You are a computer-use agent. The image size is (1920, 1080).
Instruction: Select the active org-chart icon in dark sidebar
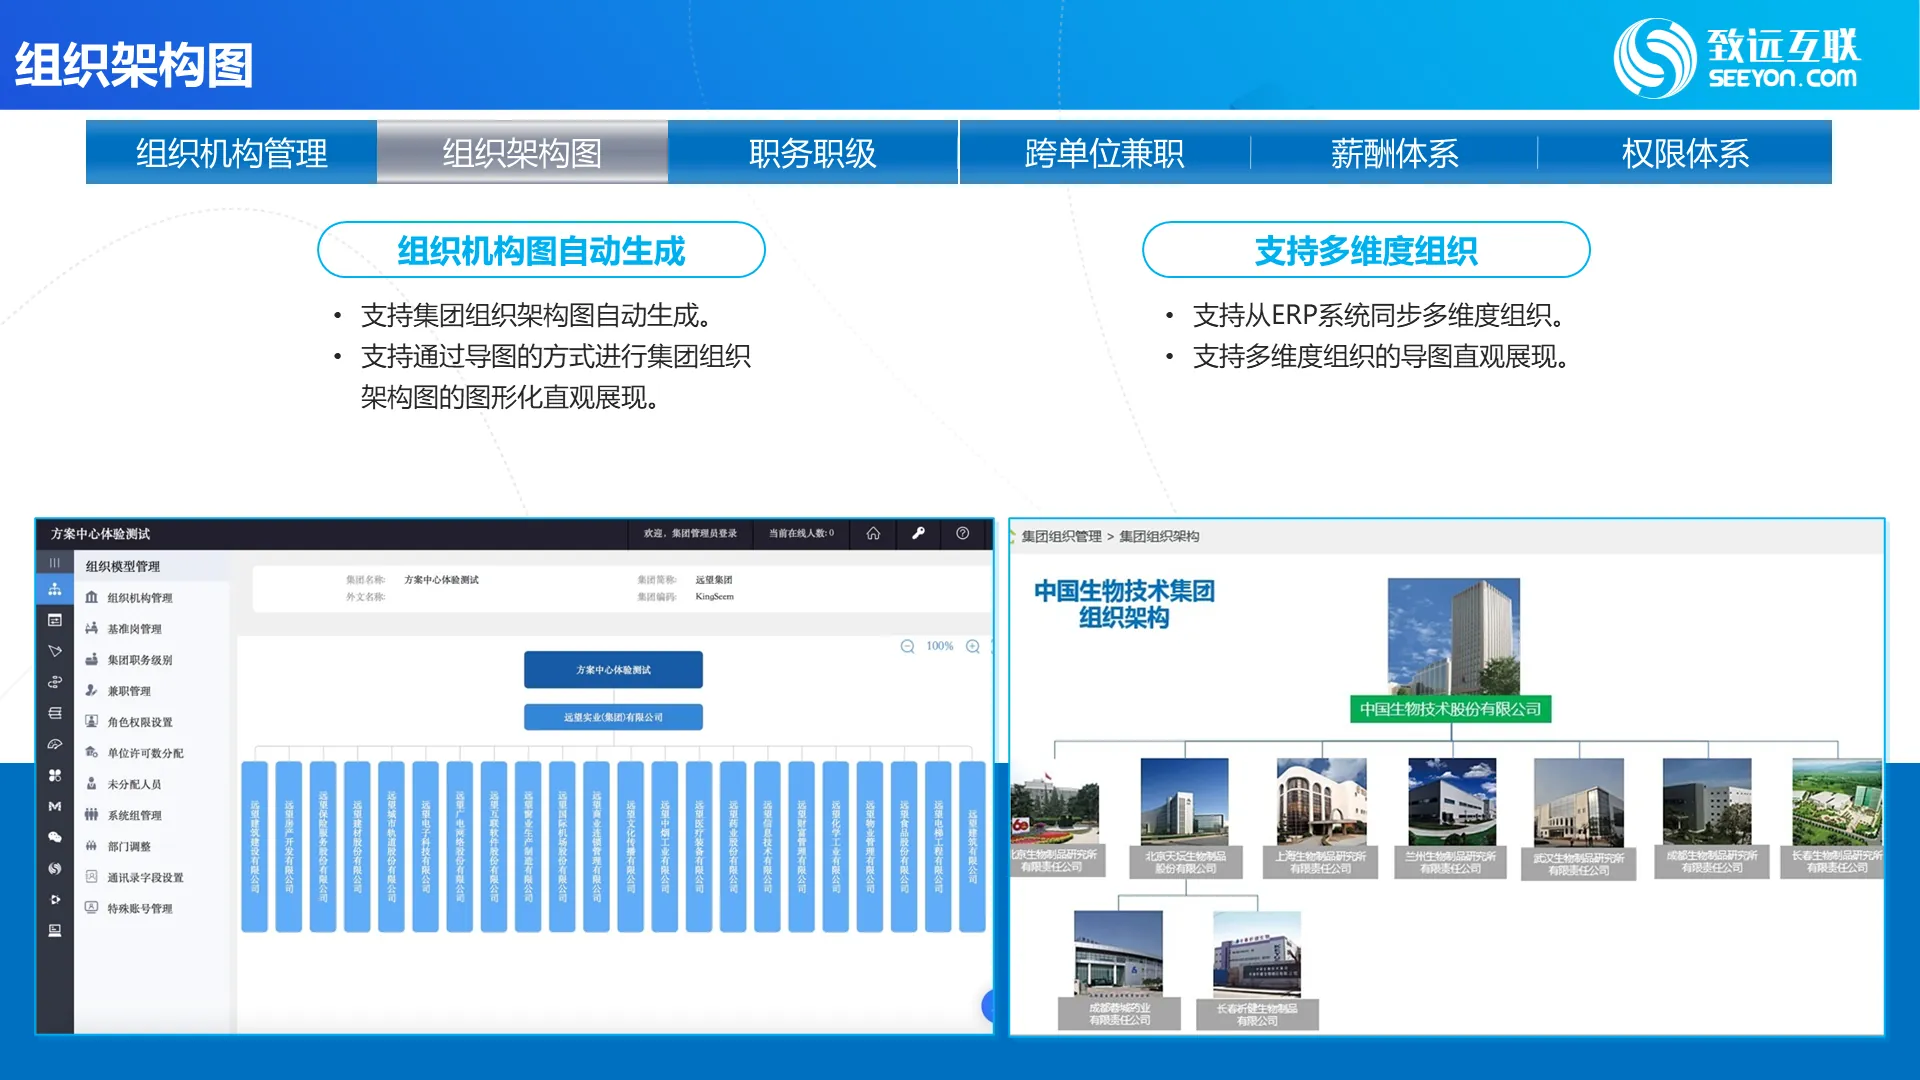point(55,589)
